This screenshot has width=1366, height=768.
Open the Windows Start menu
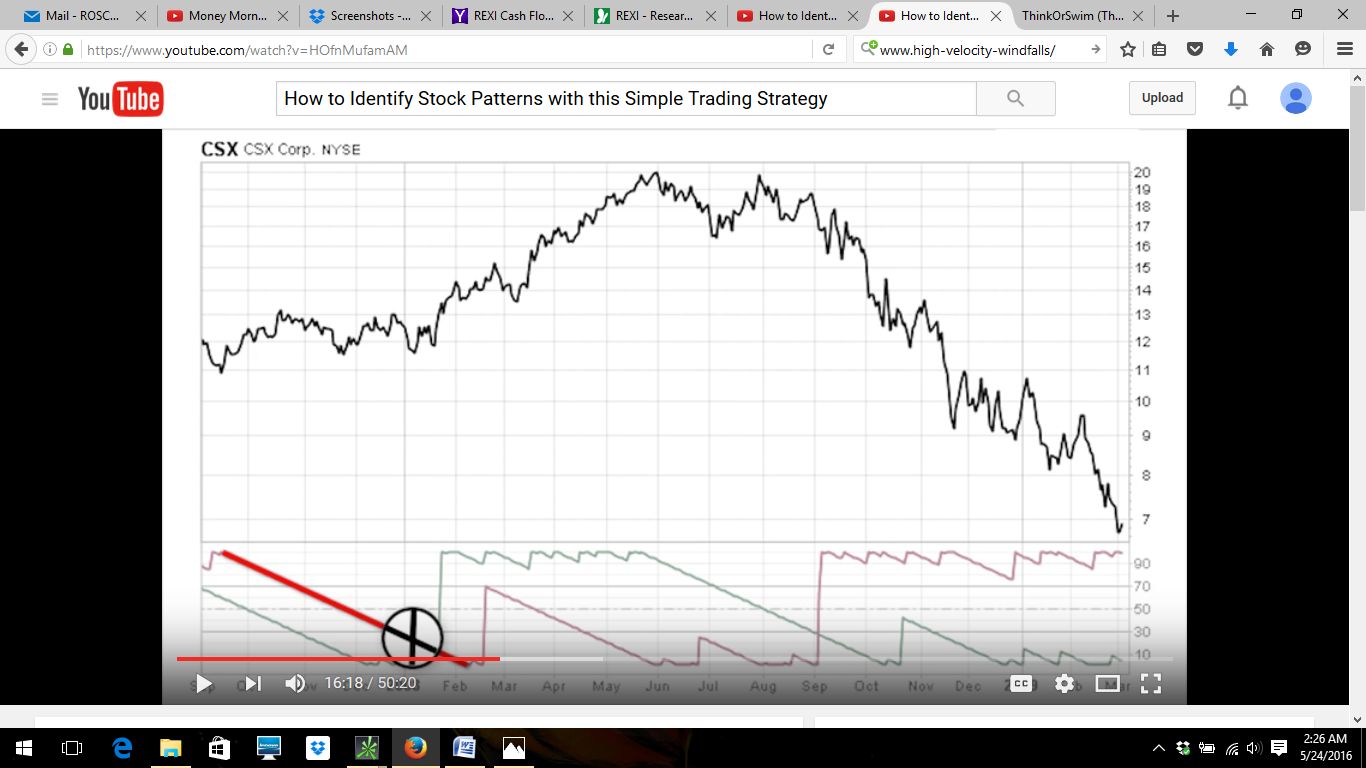point(24,748)
